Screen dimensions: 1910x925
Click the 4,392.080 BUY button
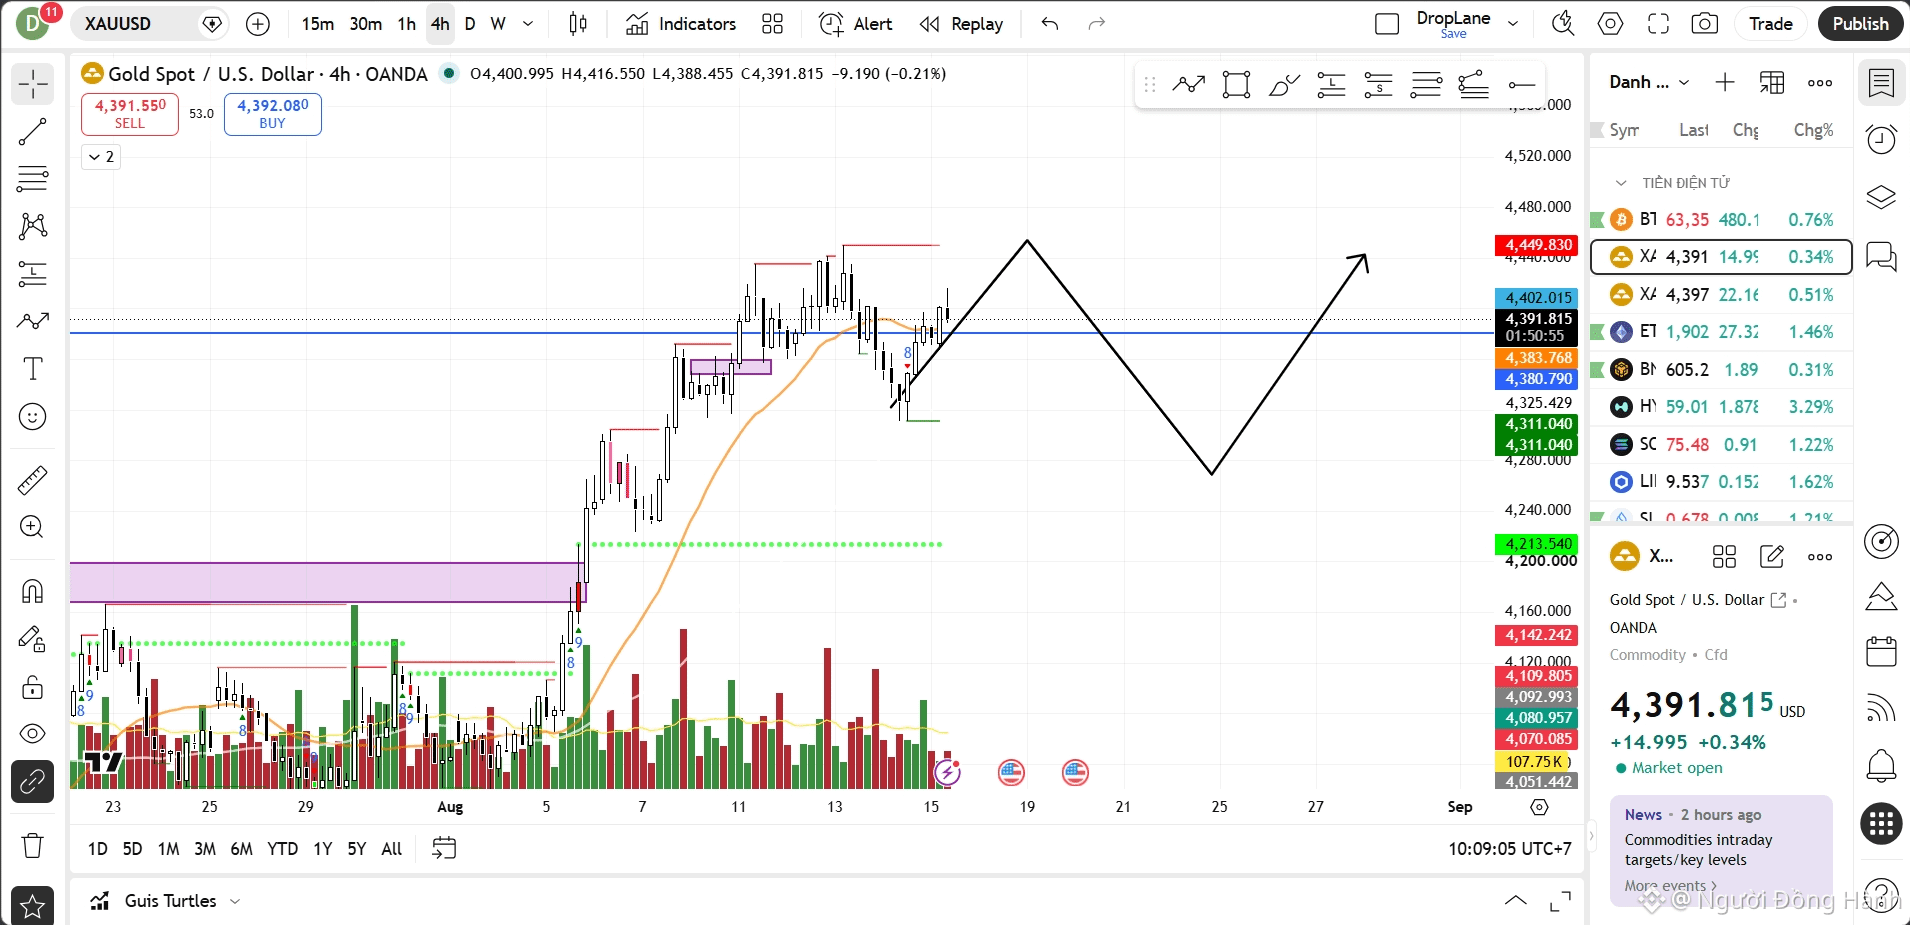(x=273, y=114)
